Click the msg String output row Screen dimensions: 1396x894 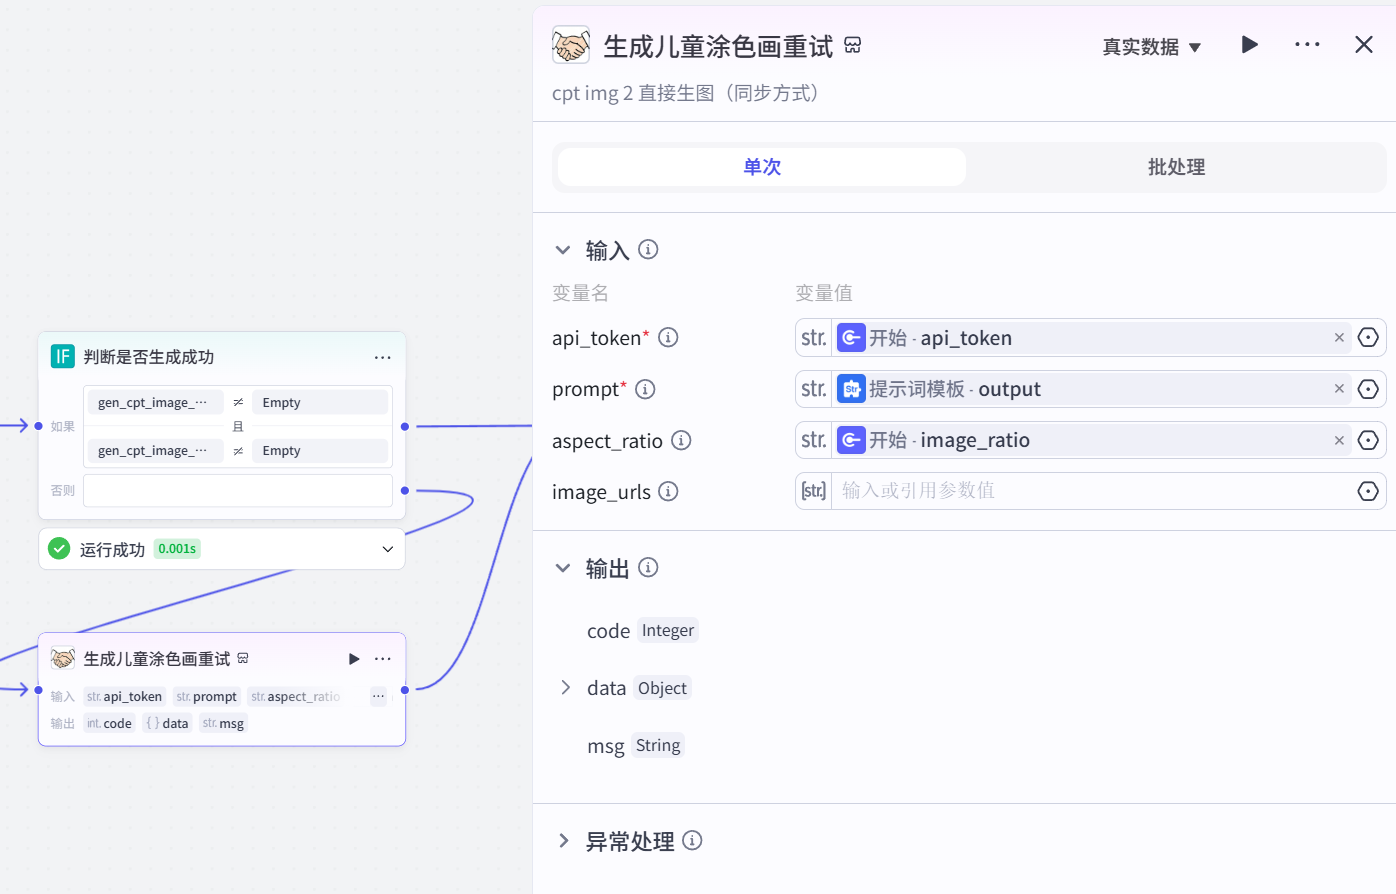(x=634, y=746)
